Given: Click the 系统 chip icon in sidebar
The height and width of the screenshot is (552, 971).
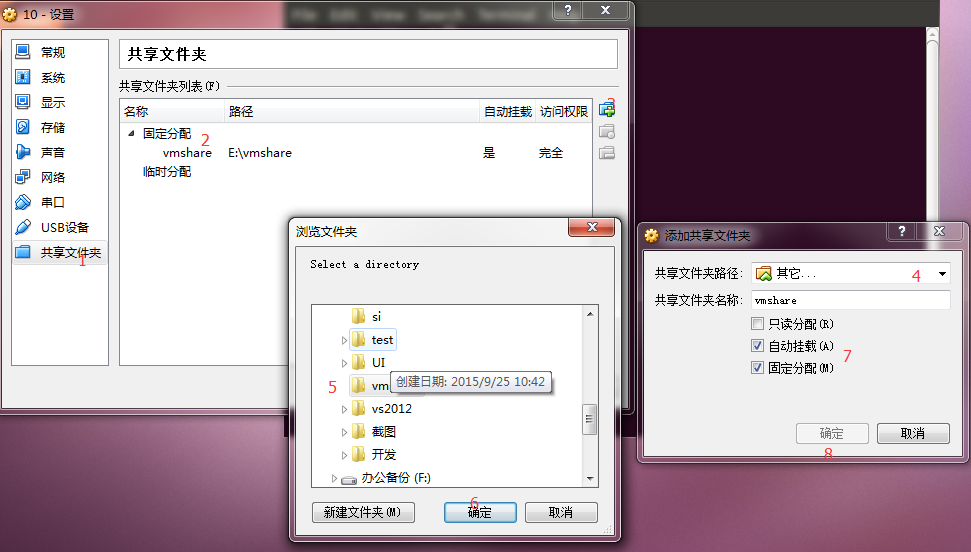Looking at the screenshot, I should [x=23, y=77].
